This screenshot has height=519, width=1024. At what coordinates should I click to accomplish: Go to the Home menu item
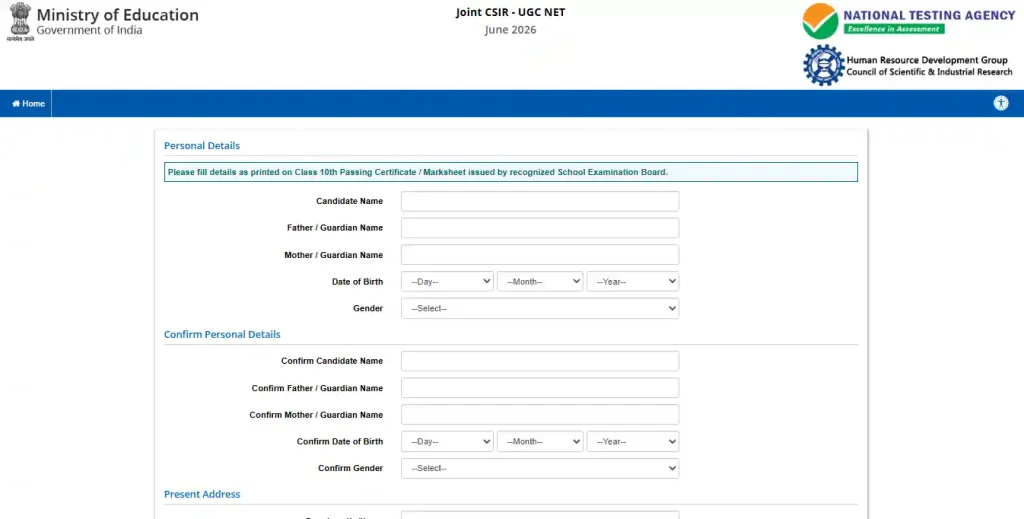click(x=28, y=104)
